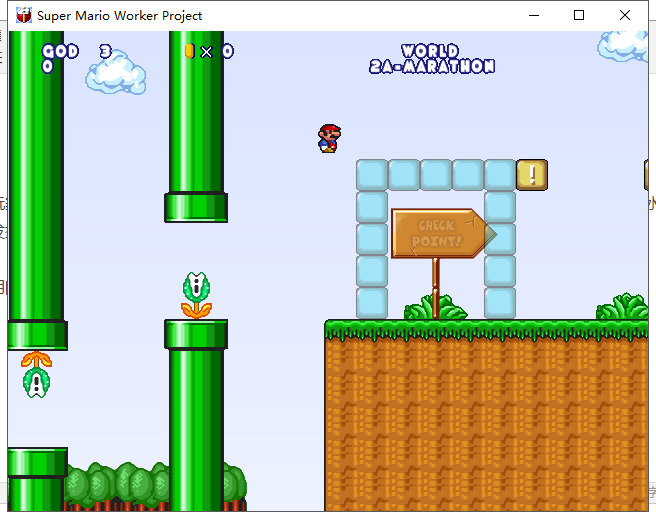Click the lives count number 3
This screenshot has width=656, height=519.
pyautogui.click(x=105, y=51)
